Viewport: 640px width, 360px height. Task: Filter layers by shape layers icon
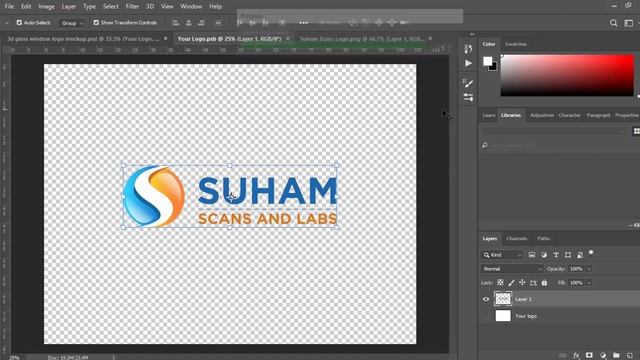point(568,255)
